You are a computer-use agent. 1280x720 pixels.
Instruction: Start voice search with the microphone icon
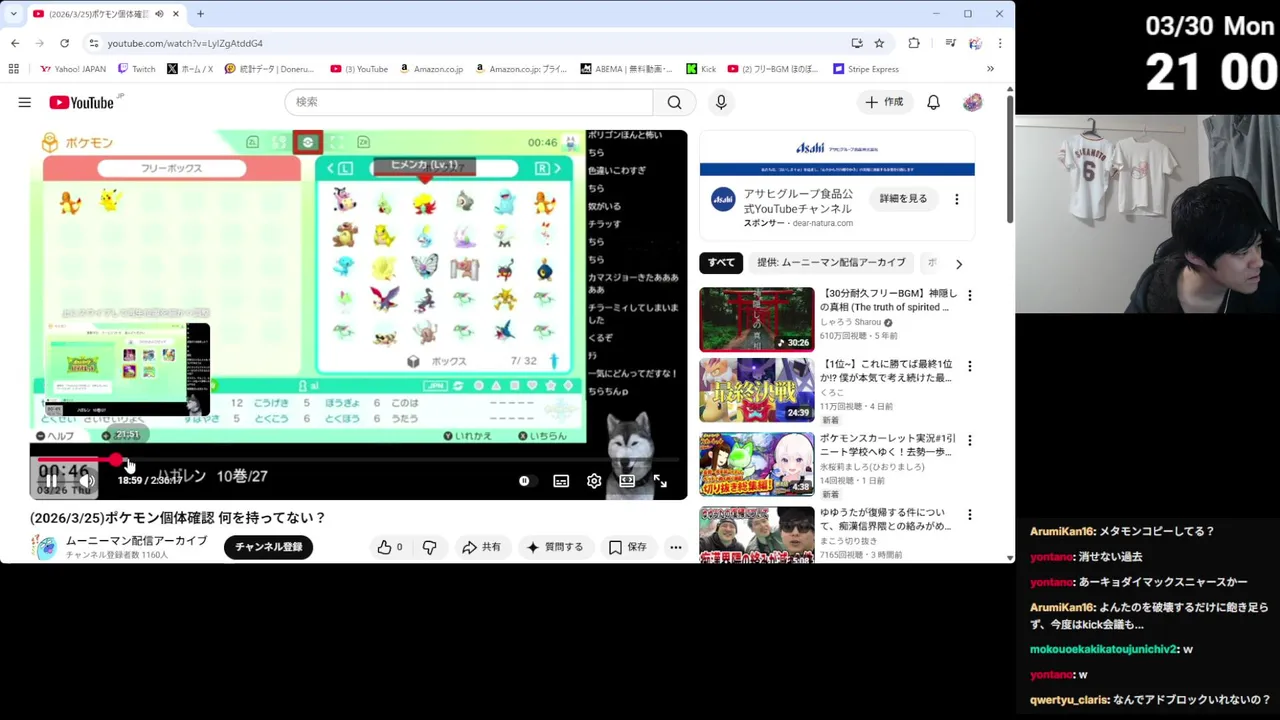pyautogui.click(x=721, y=102)
